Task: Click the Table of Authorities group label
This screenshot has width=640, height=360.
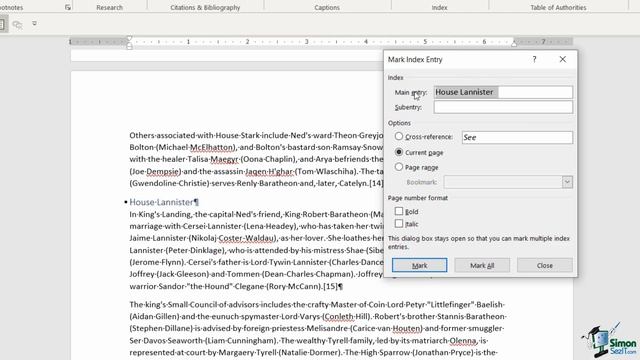Action: (558, 7)
